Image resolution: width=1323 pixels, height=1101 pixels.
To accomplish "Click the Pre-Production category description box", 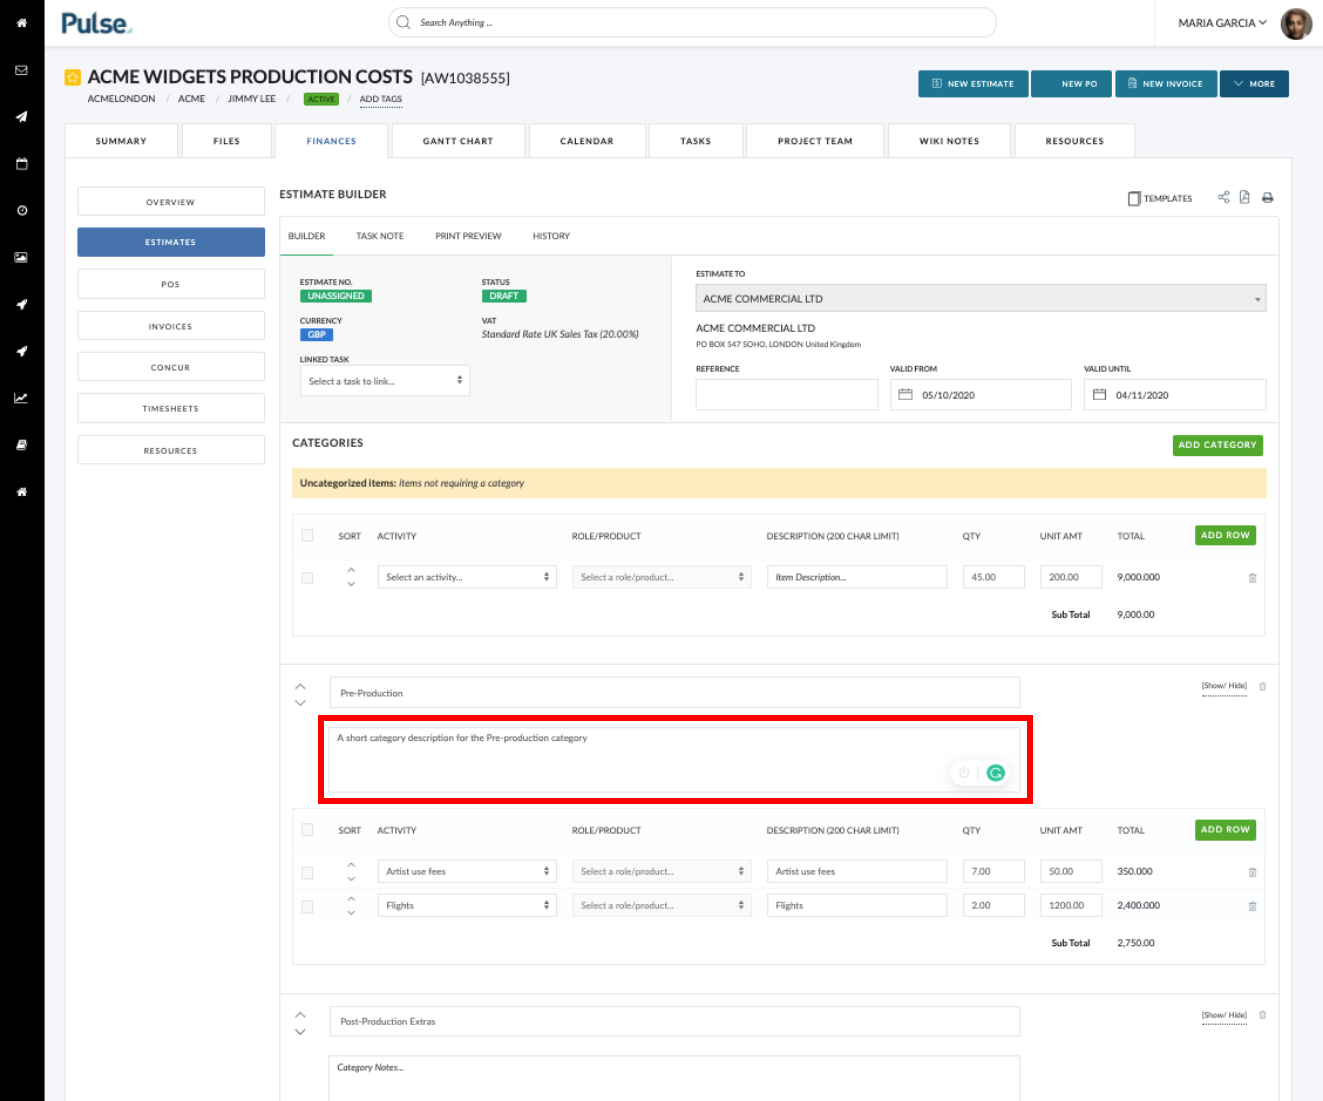I will [674, 760].
